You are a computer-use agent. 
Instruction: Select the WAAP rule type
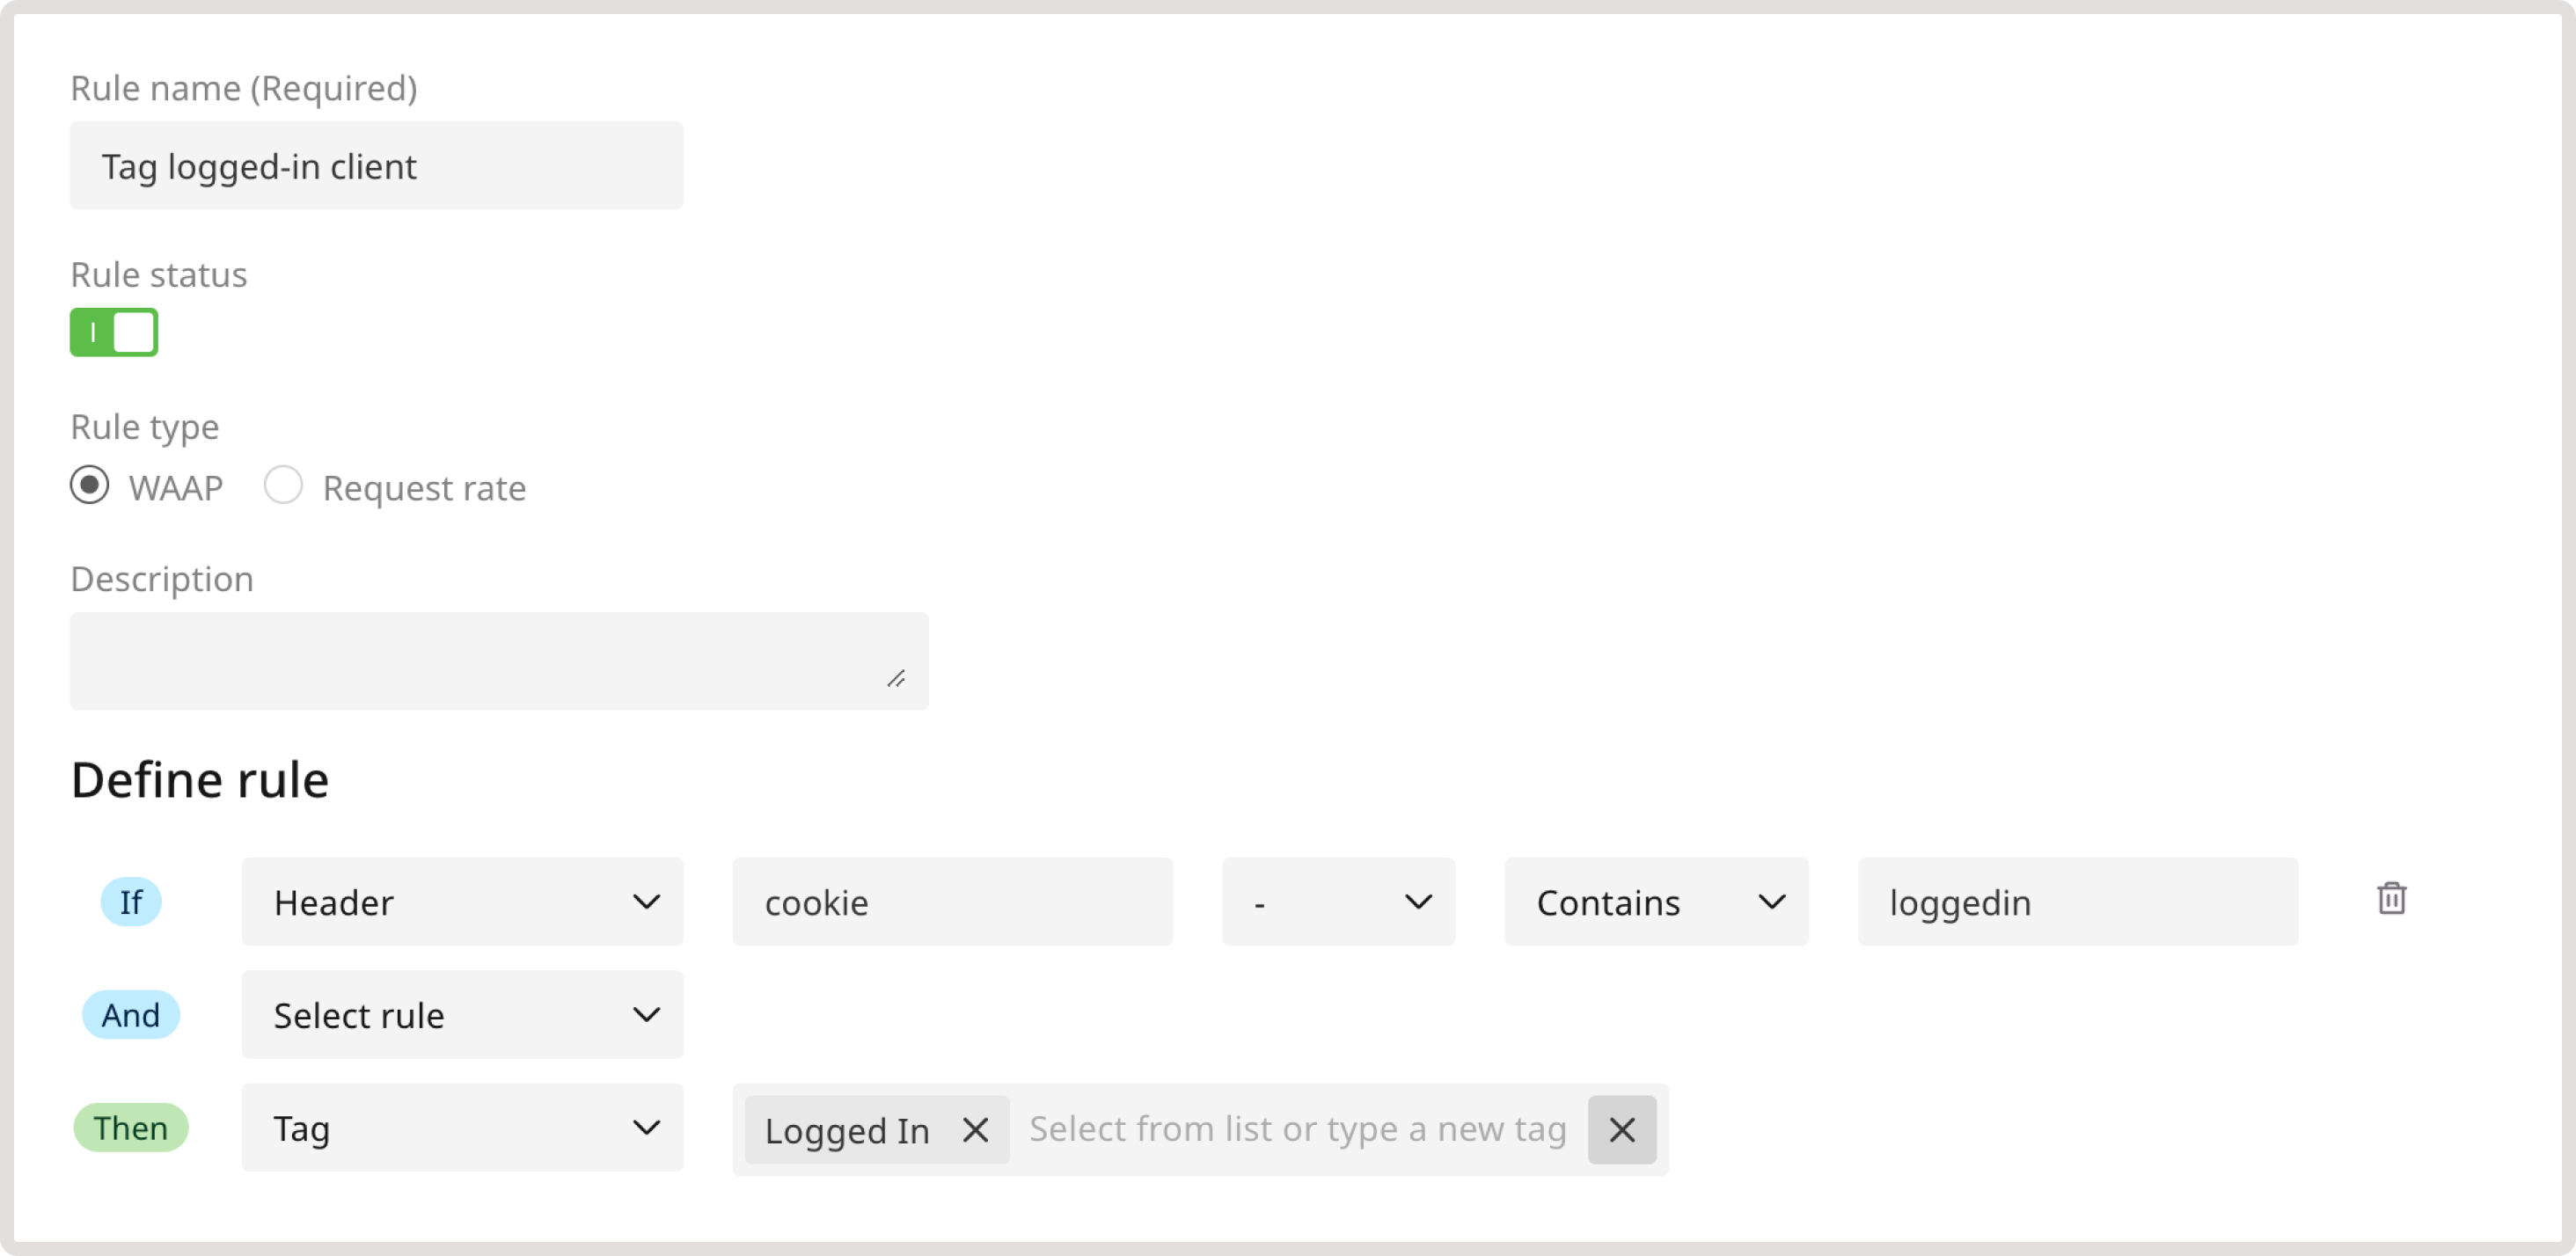(89, 487)
